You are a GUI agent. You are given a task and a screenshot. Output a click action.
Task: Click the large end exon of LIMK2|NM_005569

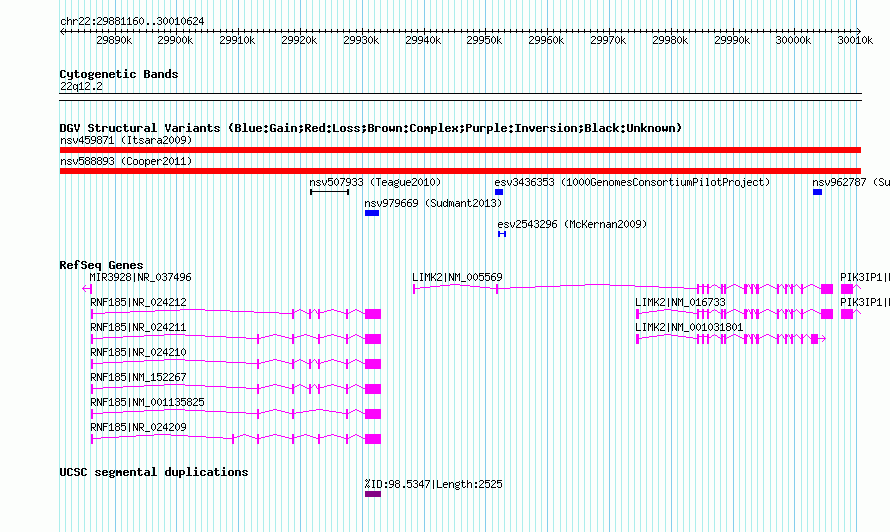click(x=827, y=289)
